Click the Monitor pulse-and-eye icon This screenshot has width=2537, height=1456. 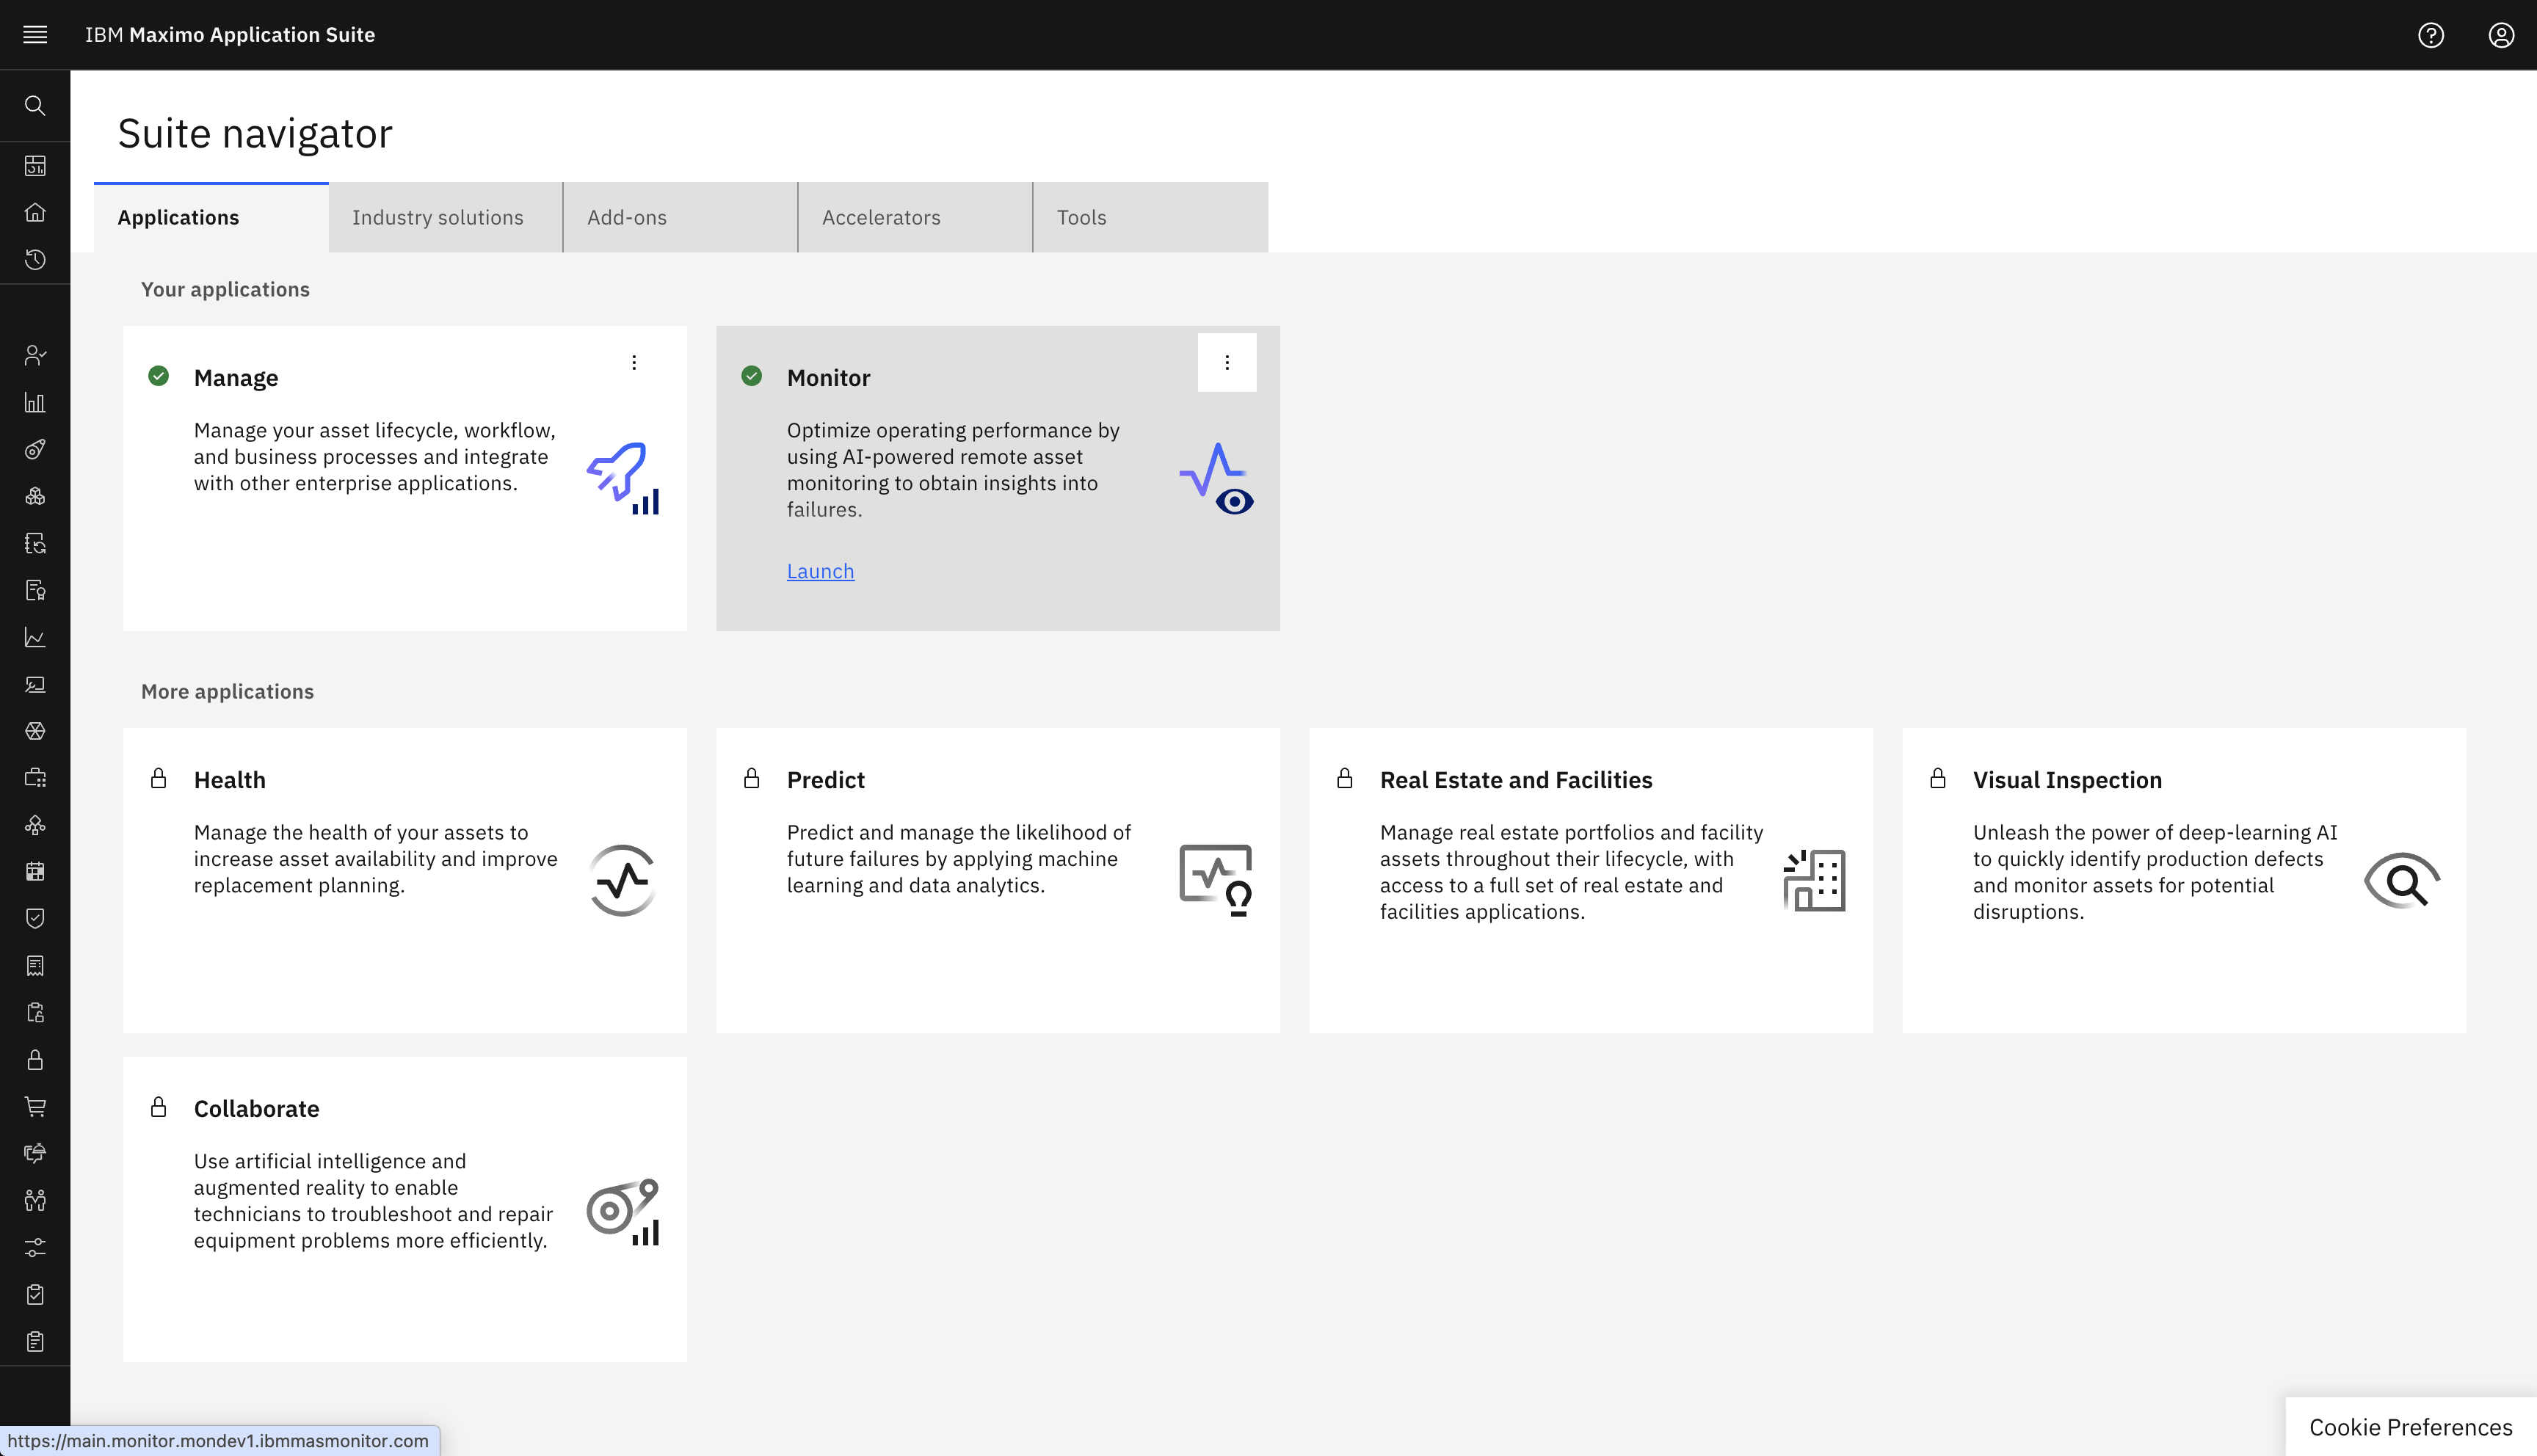(1216, 478)
